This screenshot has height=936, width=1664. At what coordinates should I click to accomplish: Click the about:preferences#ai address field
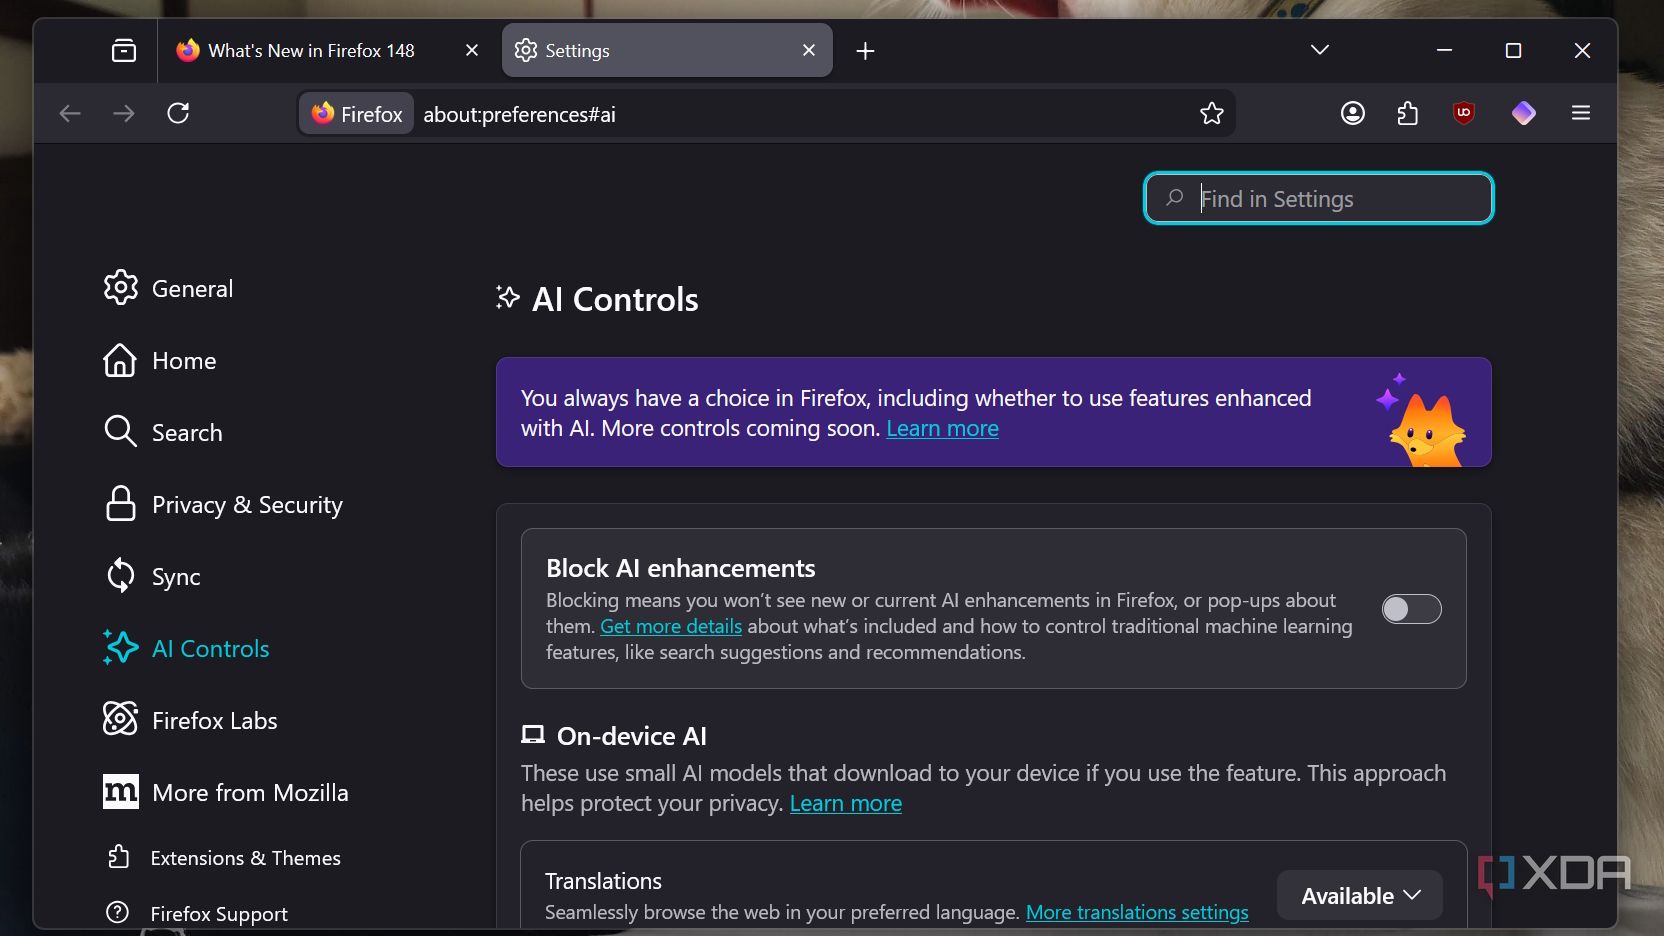pyautogui.click(x=519, y=114)
